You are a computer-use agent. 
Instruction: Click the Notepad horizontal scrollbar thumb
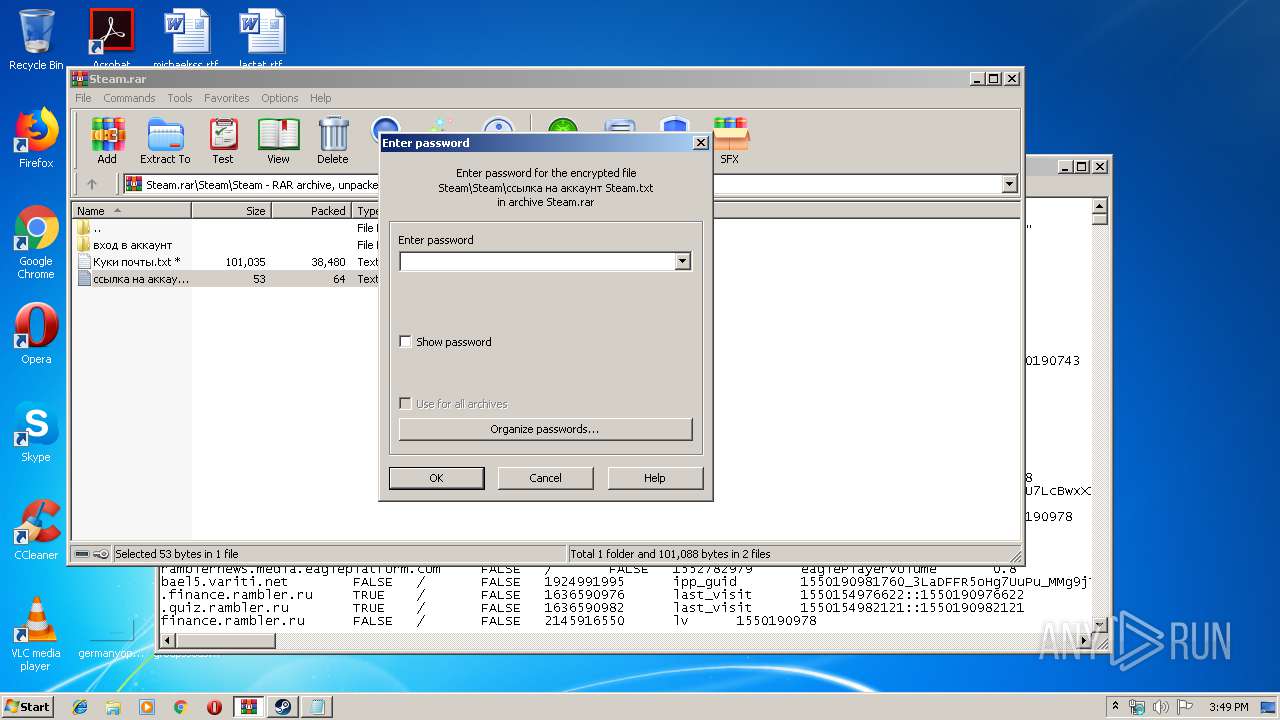coord(226,641)
